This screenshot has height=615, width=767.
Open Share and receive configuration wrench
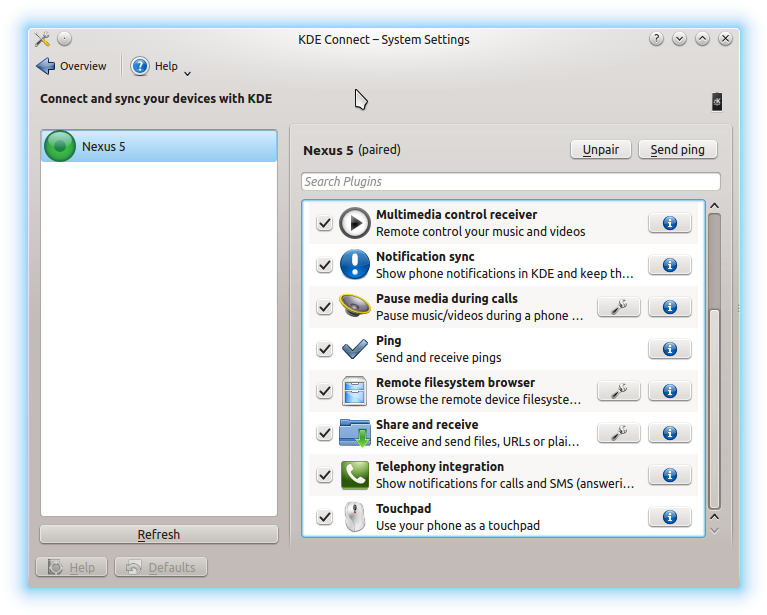tap(618, 433)
